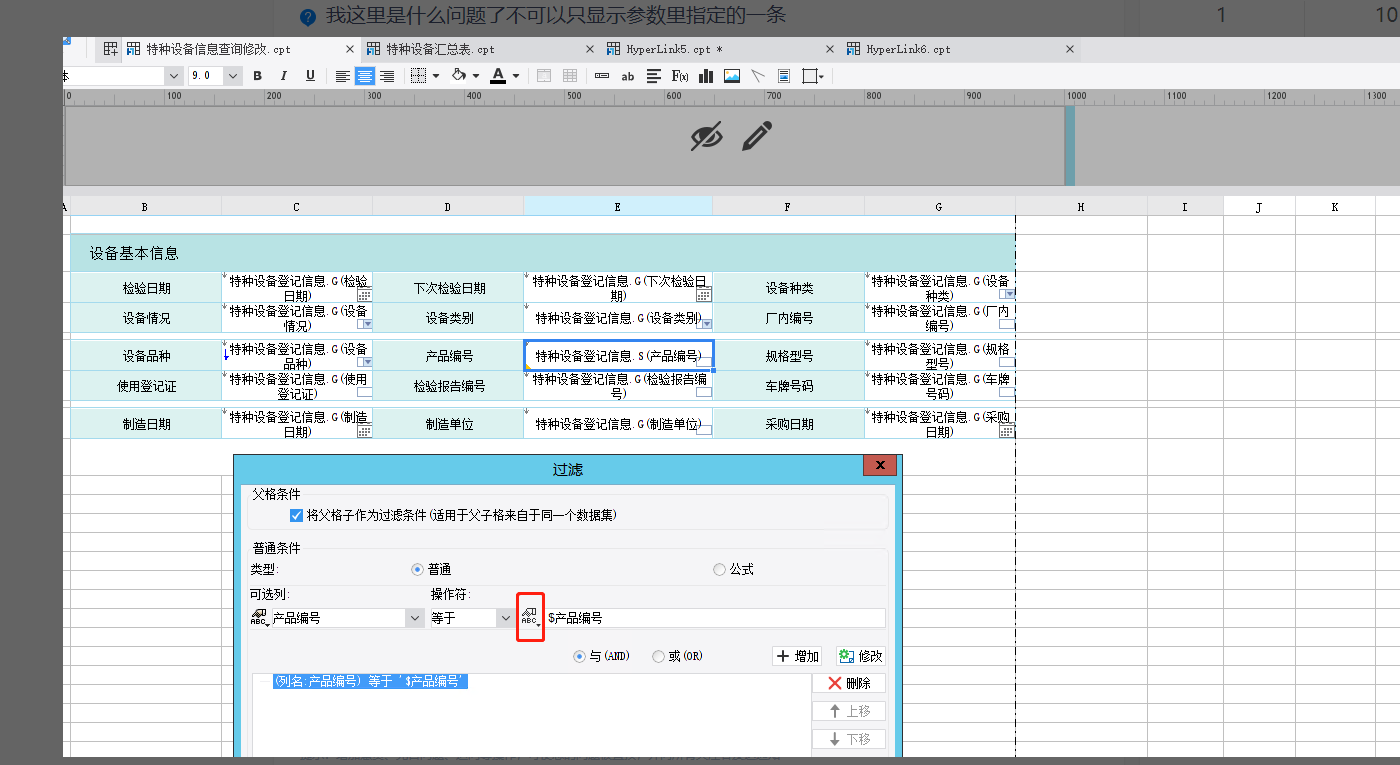Open 可选列 产品编号 dropdown
The height and width of the screenshot is (765, 1400).
tap(415, 618)
